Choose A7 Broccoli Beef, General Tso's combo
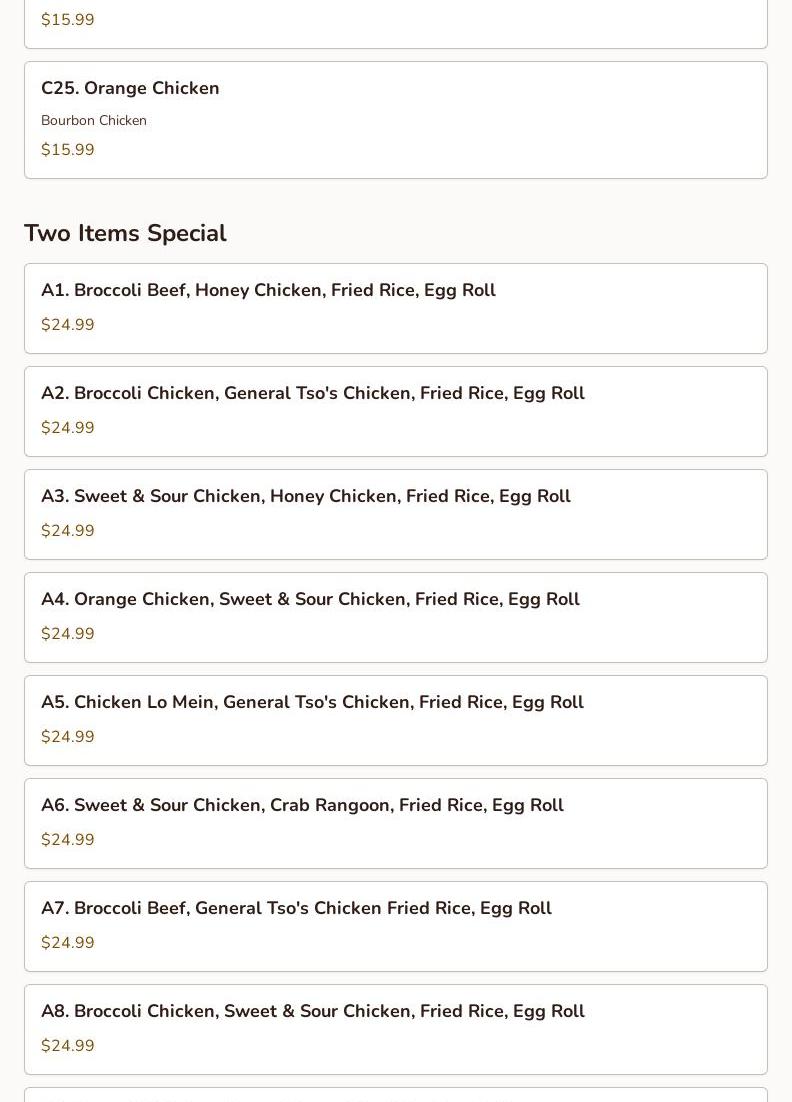This screenshot has height=1102, width=792. coord(296,909)
